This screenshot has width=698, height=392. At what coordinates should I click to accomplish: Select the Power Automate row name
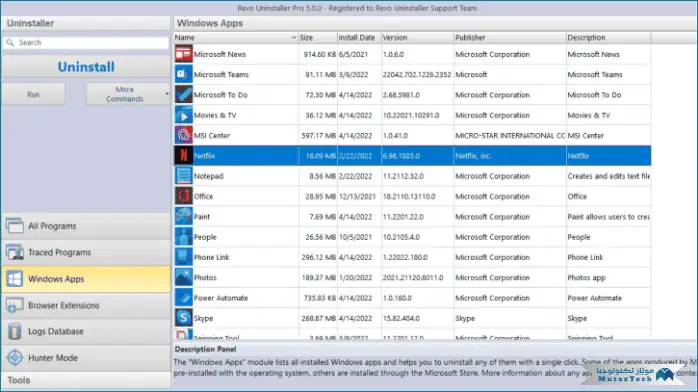click(x=221, y=298)
